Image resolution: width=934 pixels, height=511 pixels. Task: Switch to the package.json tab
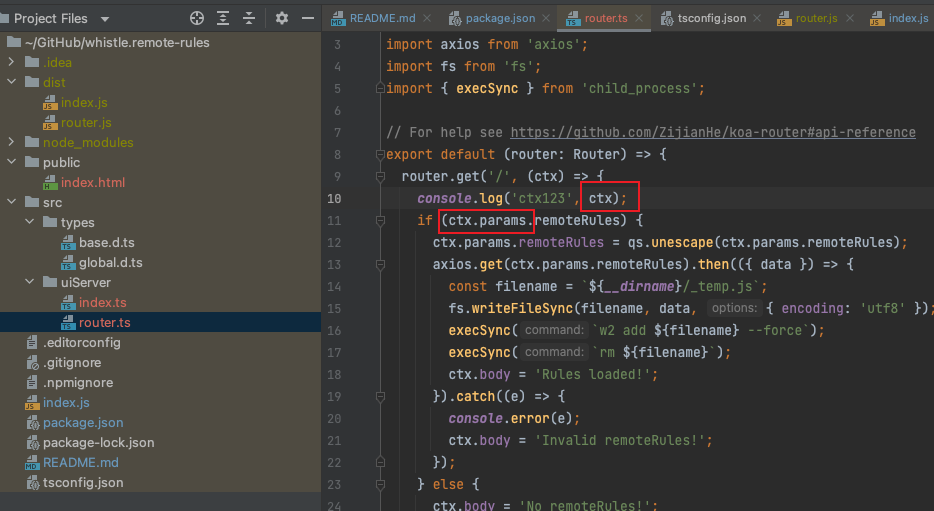point(500,18)
